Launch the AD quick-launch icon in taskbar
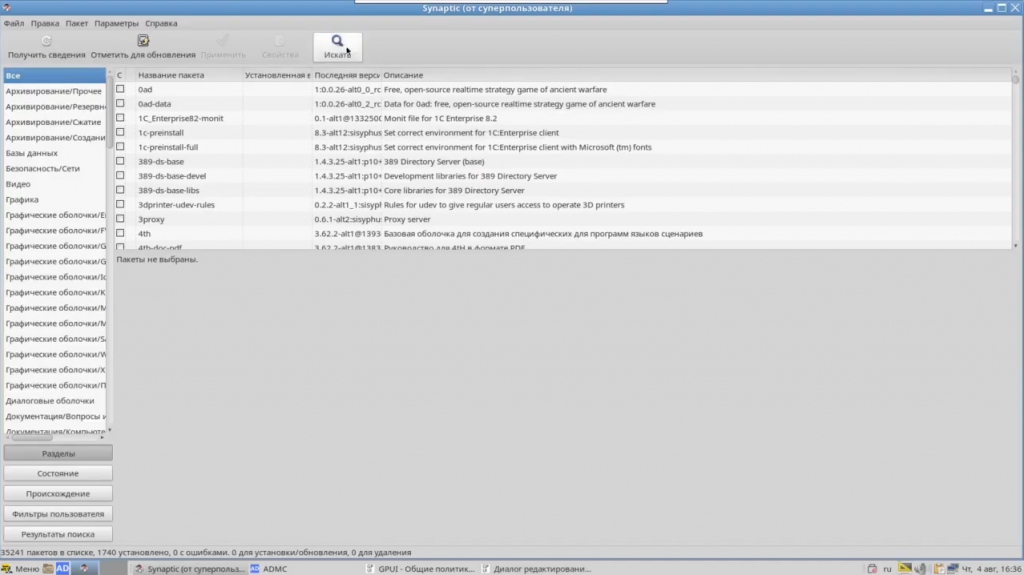This screenshot has width=1024, height=575. pos(62,568)
